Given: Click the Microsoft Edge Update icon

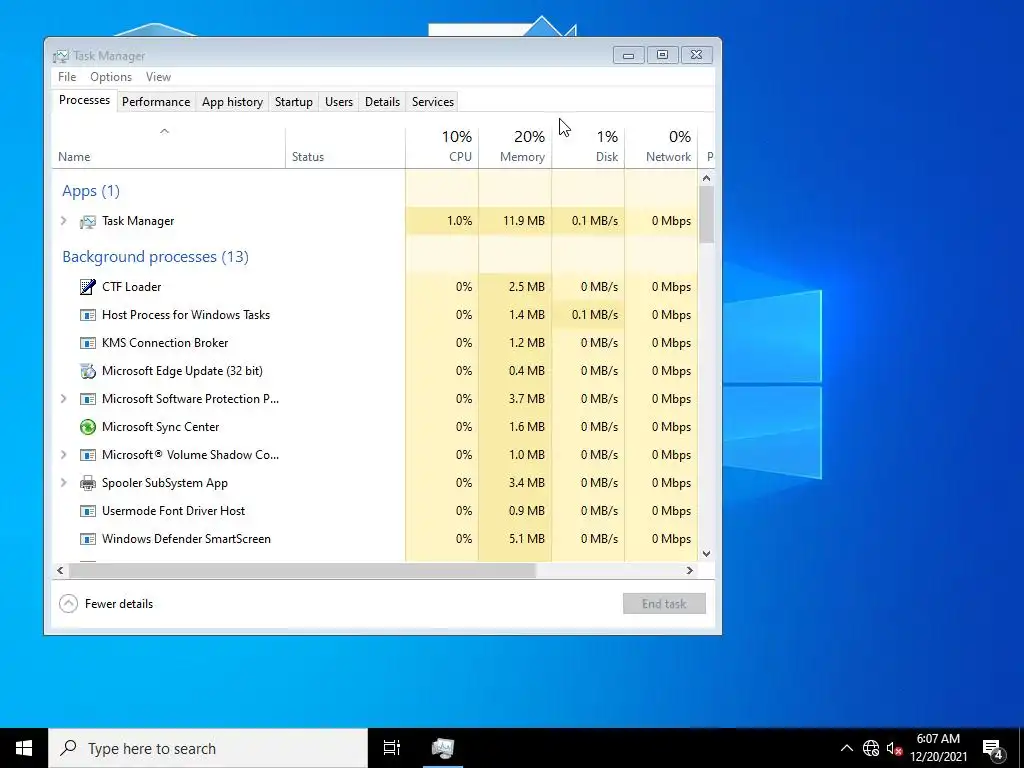Looking at the screenshot, I should 88,371.
